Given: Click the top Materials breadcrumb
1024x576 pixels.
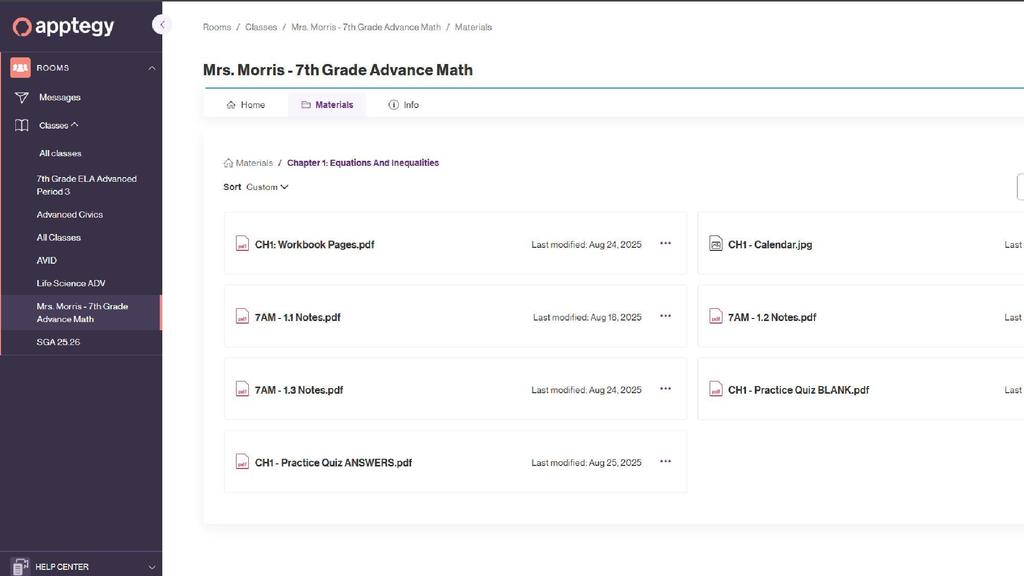Looking at the screenshot, I should pyautogui.click(x=473, y=27).
